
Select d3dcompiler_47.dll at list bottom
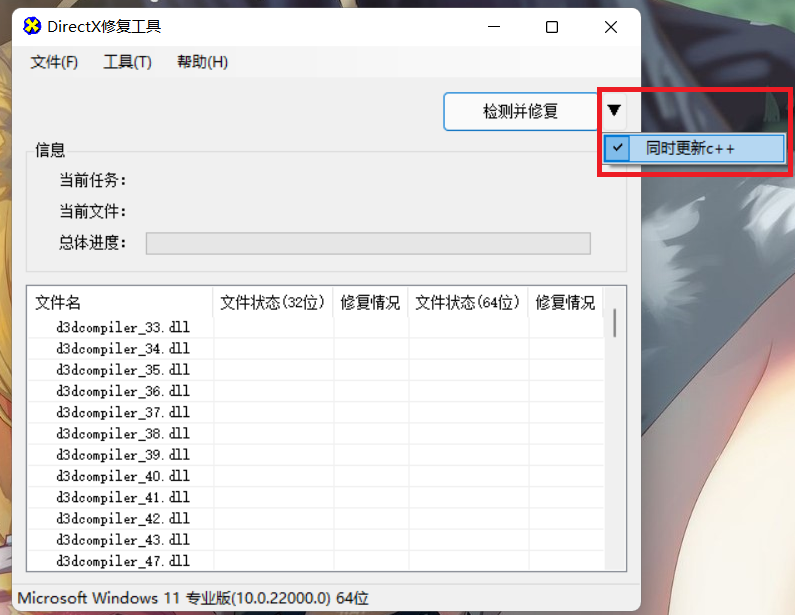(123, 561)
